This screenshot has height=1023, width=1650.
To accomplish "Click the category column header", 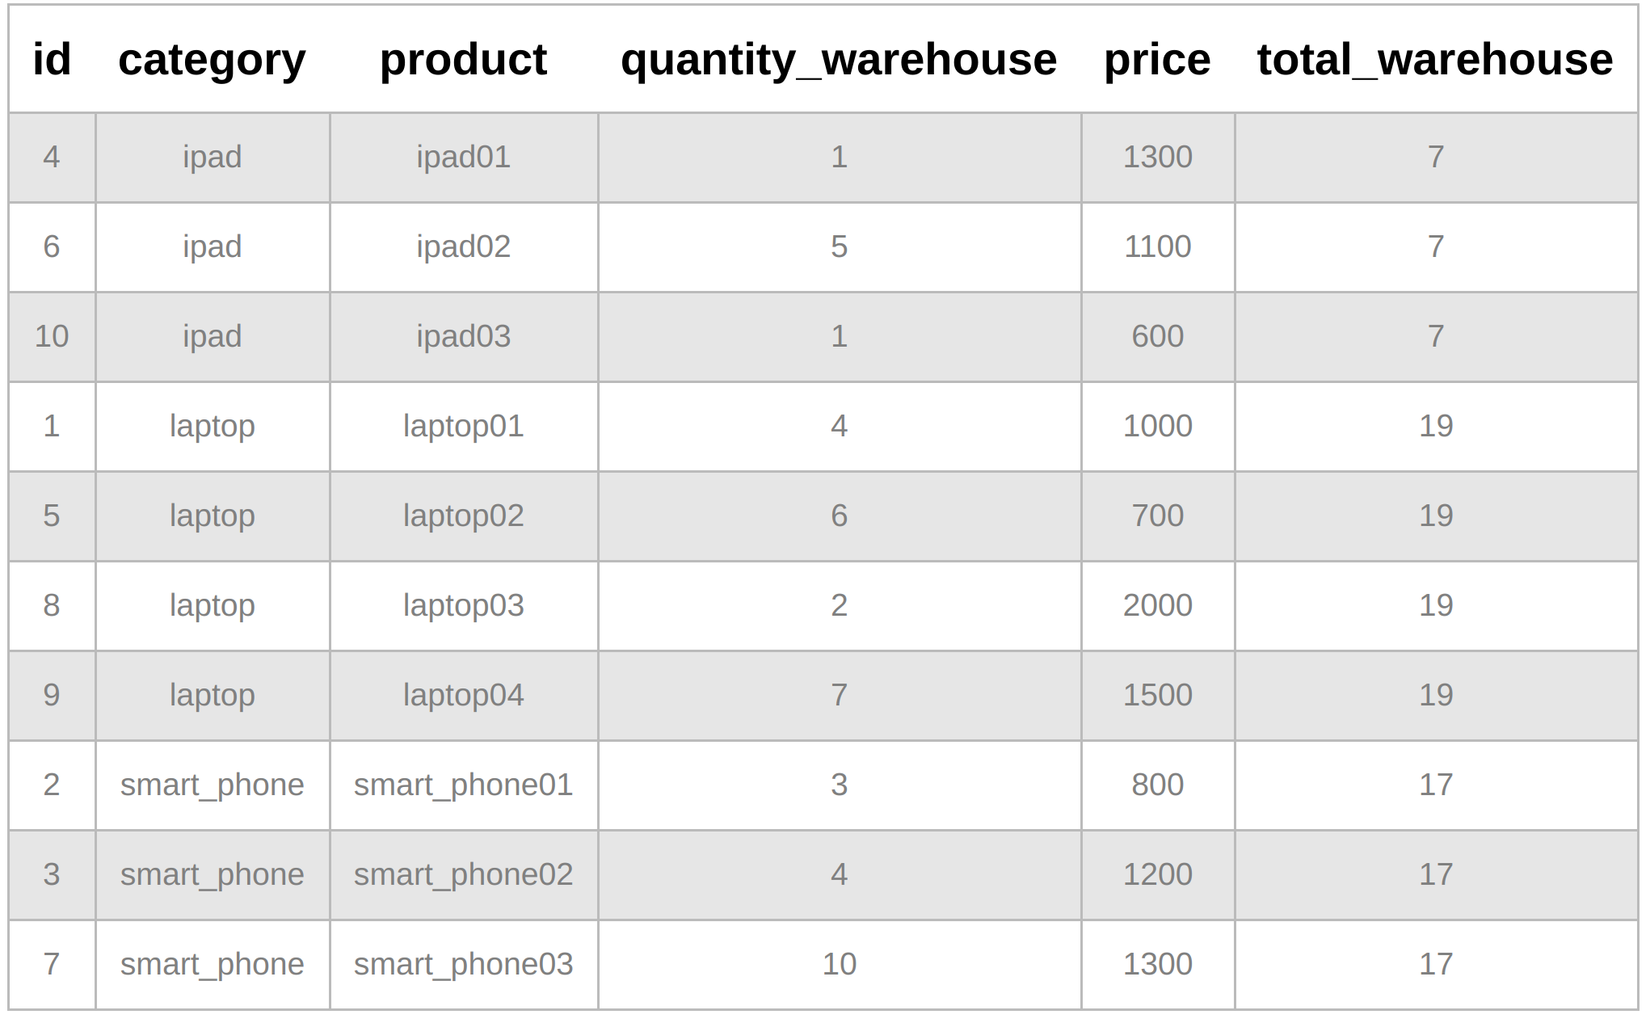I will [212, 60].
